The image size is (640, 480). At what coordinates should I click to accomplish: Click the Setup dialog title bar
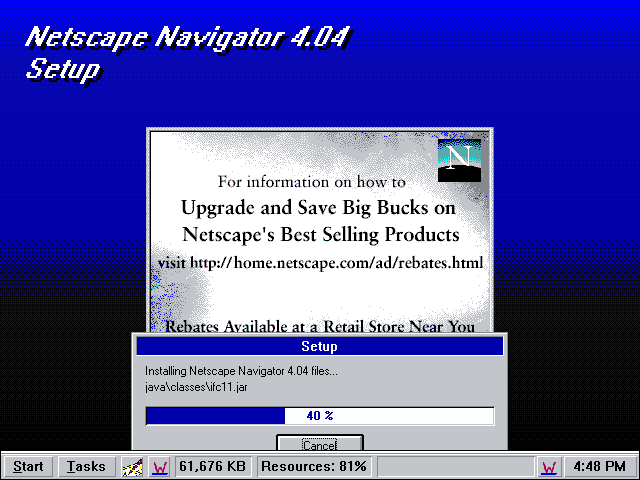coord(319,347)
